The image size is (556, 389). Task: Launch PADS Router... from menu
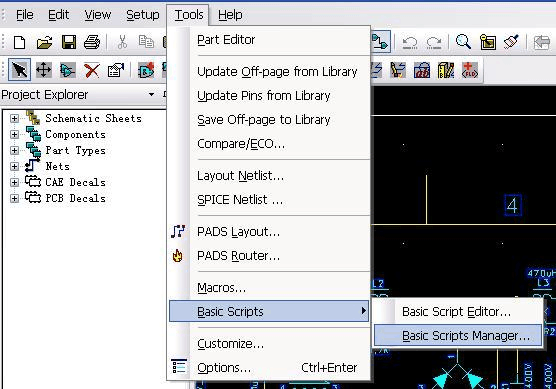click(269, 256)
